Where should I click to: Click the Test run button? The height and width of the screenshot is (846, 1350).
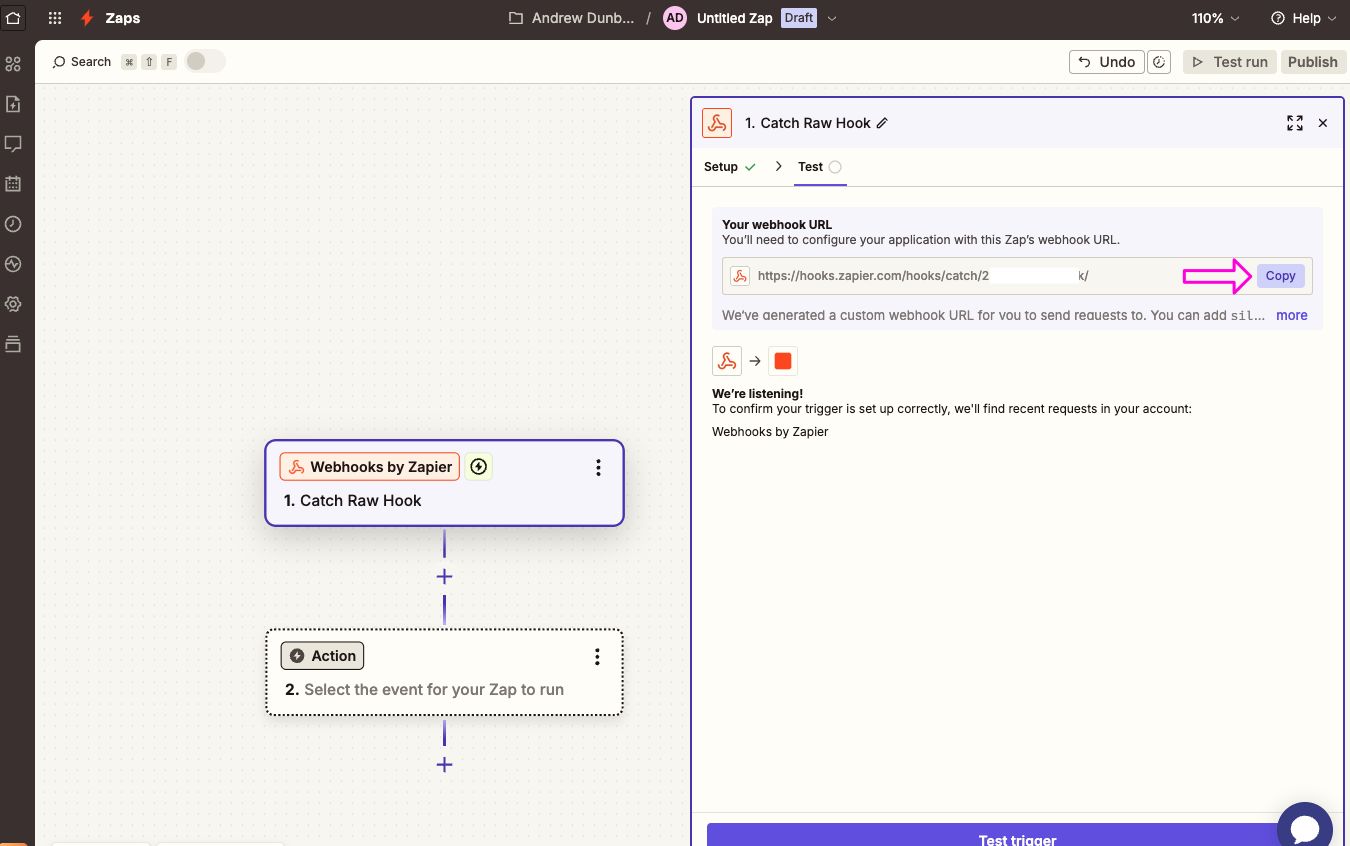coord(1230,62)
